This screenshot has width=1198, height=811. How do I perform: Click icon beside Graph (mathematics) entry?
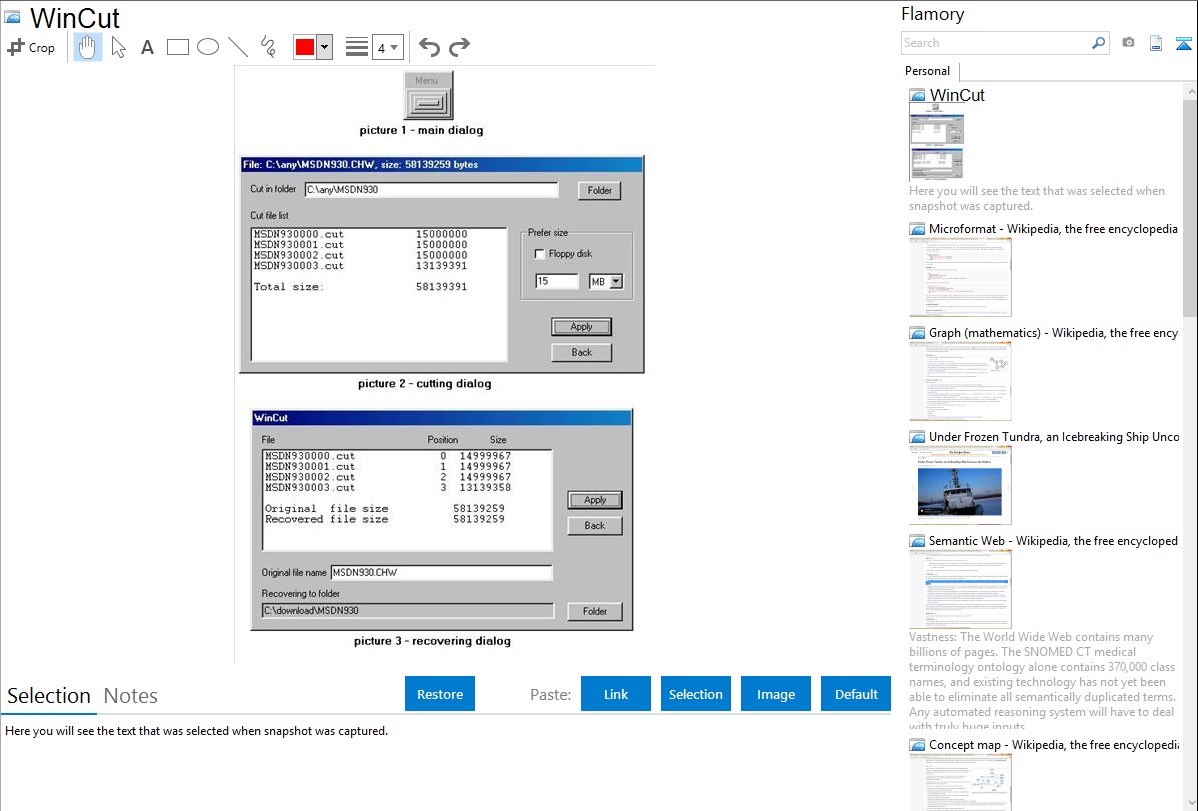(917, 333)
